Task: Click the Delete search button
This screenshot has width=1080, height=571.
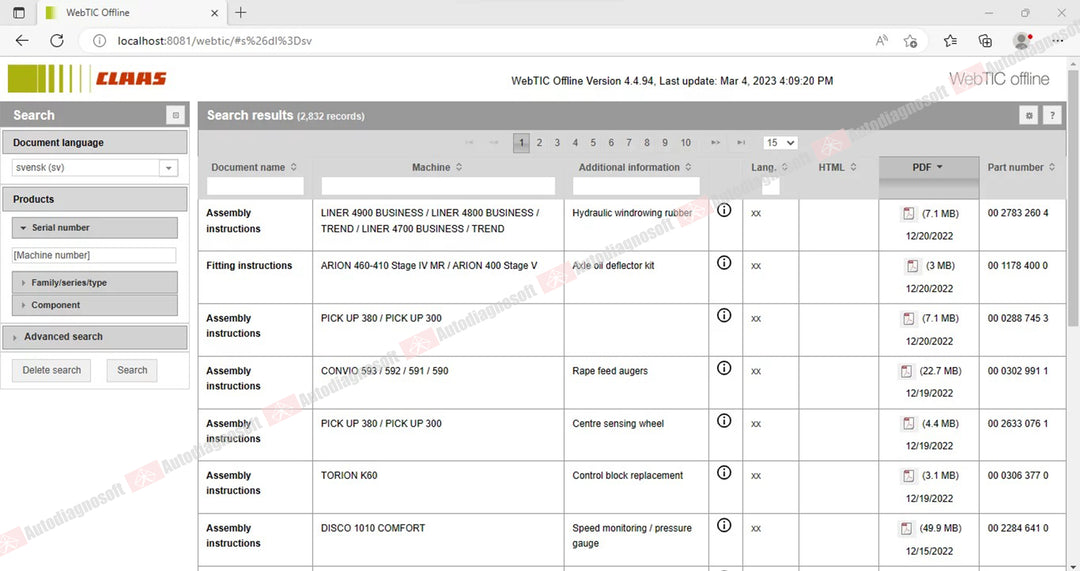Action: click(x=52, y=370)
